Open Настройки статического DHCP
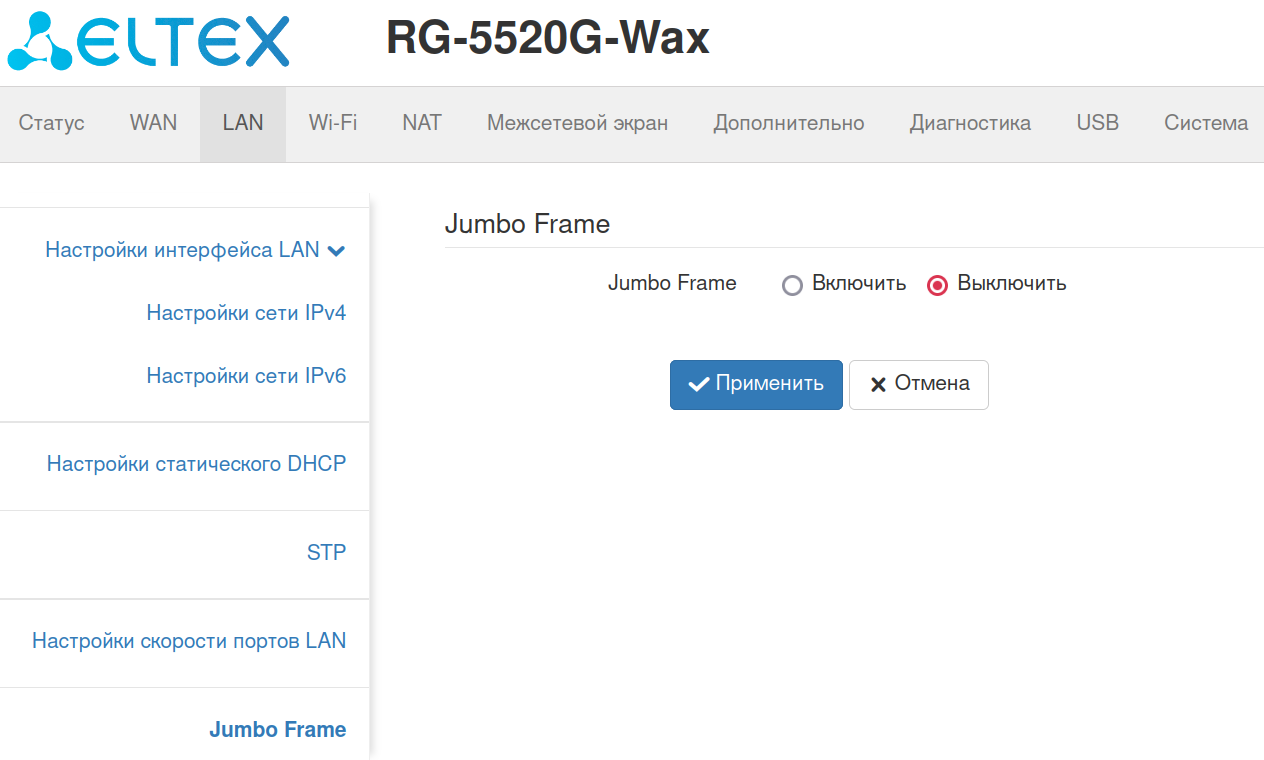1264x760 pixels. [196, 464]
